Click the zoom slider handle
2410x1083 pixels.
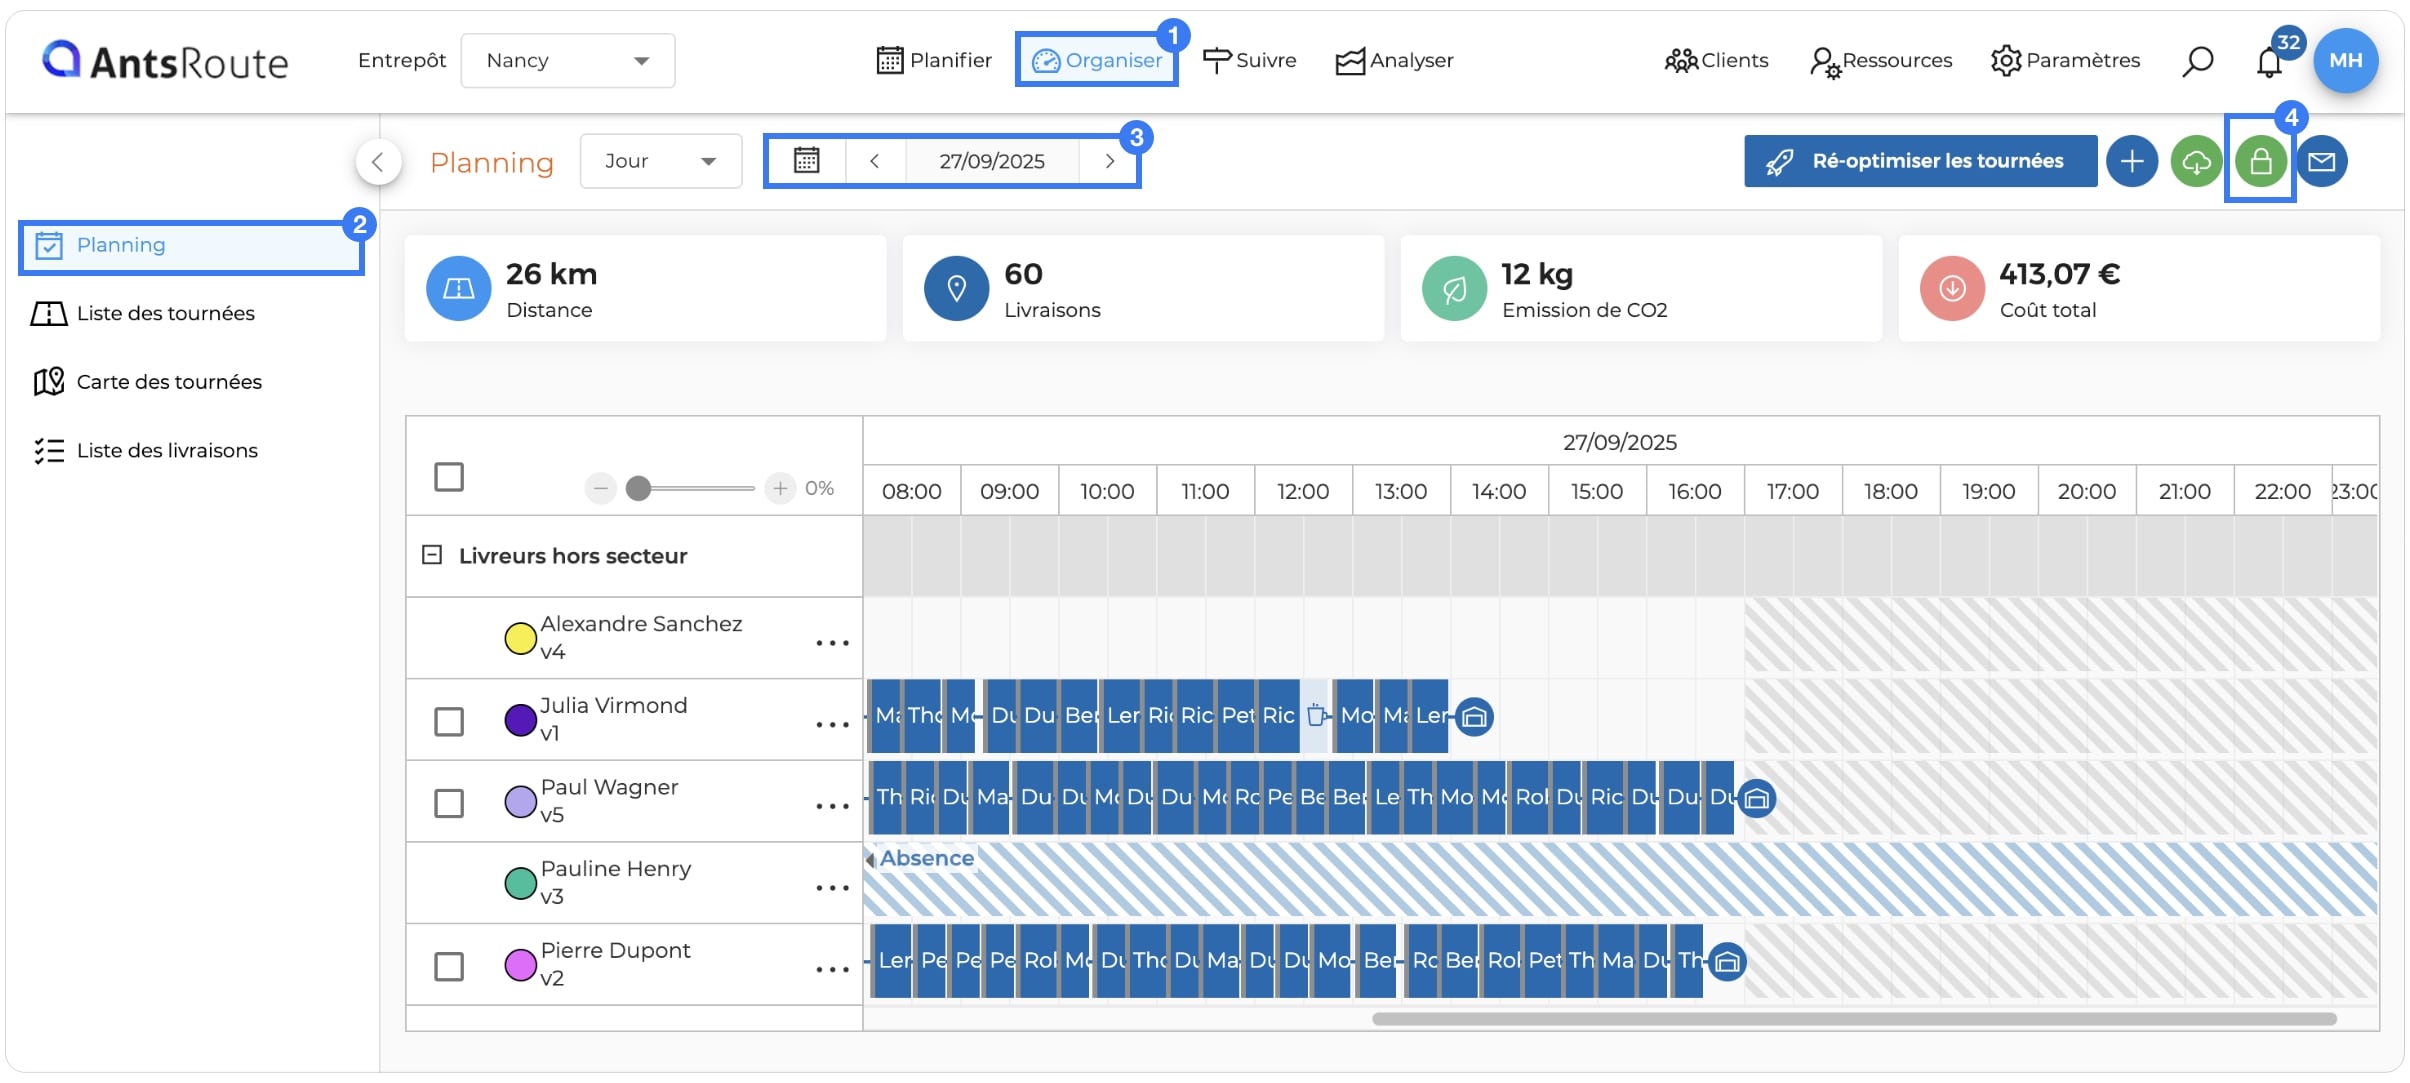638,488
